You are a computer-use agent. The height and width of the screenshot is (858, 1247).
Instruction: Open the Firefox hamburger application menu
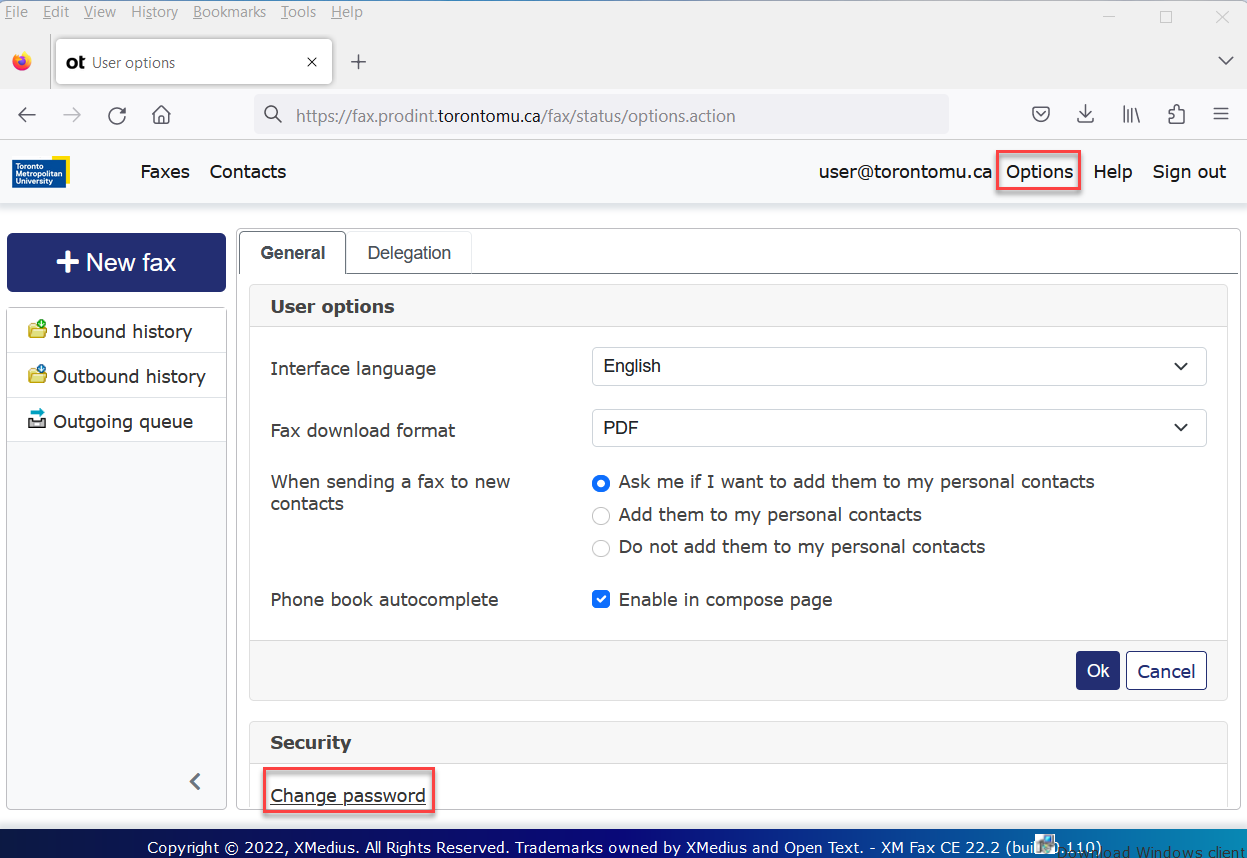pyautogui.click(x=1220, y=115)
